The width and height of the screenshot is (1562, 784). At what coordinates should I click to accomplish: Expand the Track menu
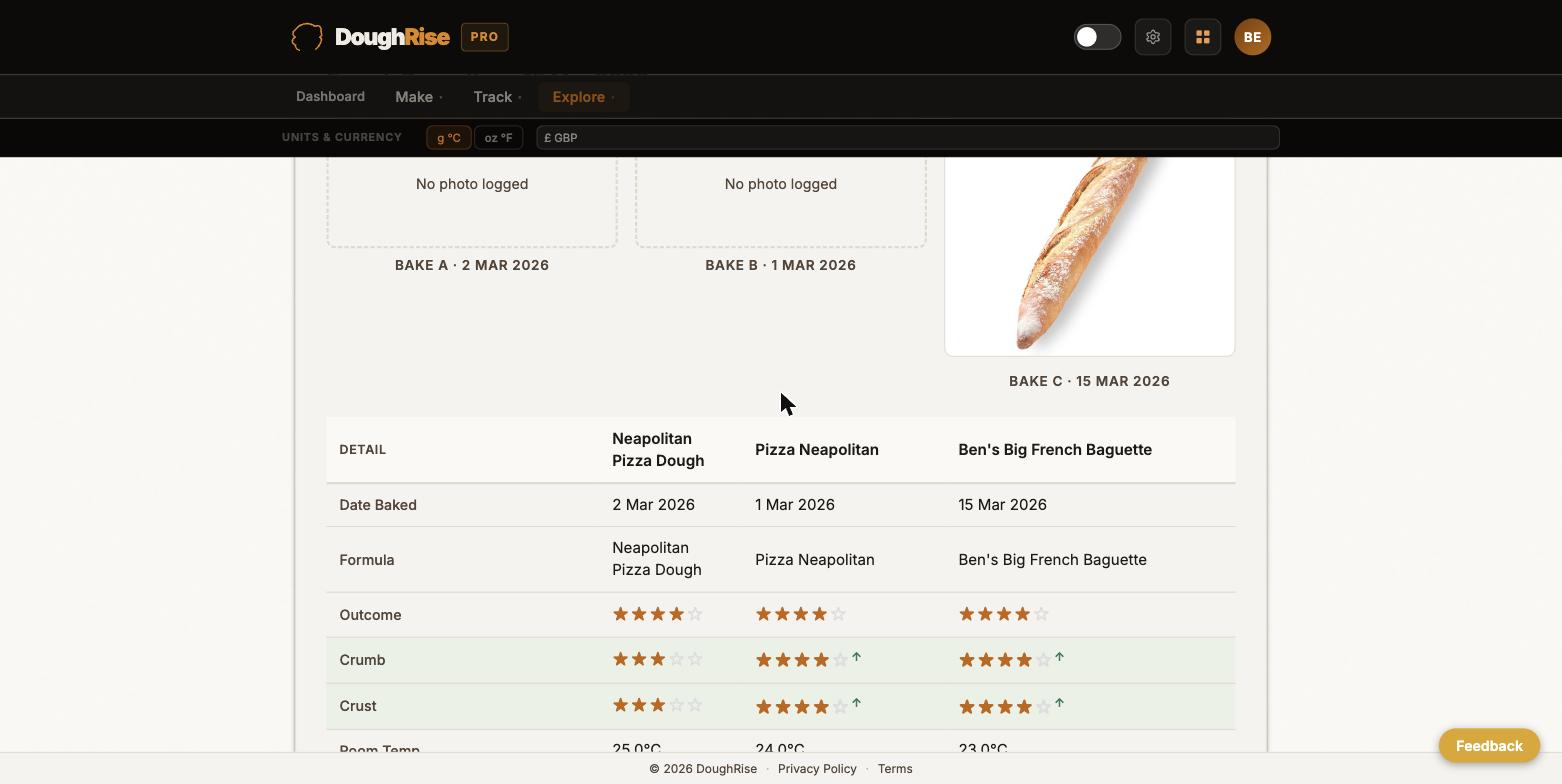497,97
